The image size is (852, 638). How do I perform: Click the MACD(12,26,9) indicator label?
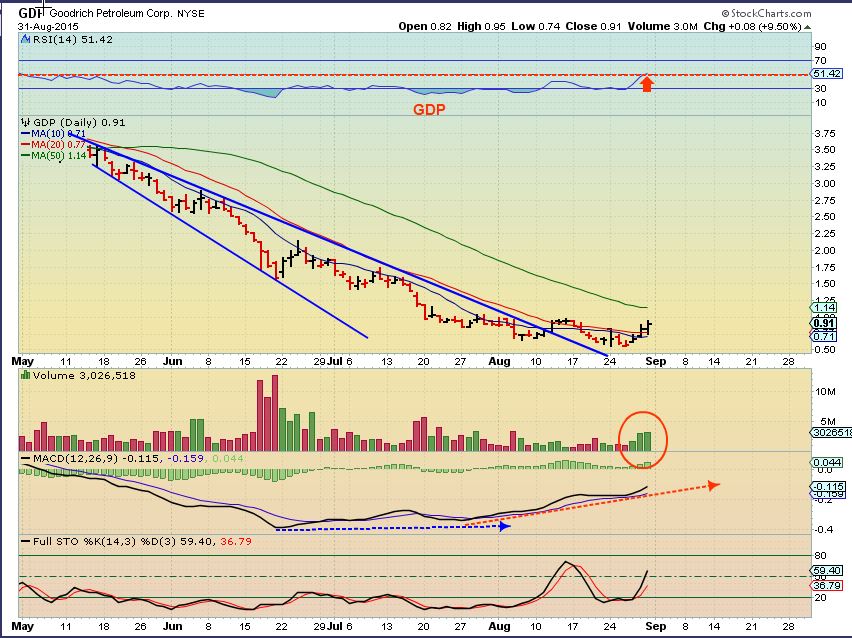coord(63,457)
